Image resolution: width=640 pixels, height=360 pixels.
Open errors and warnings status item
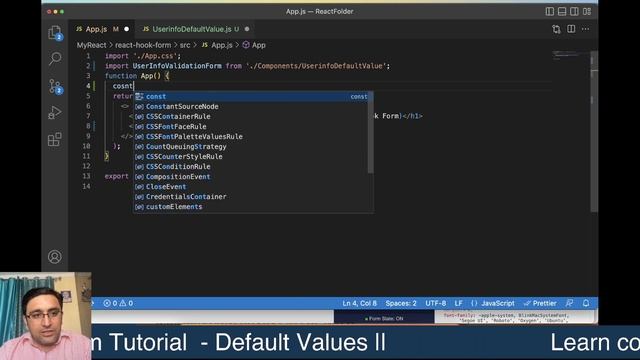(x=118, y=303)
